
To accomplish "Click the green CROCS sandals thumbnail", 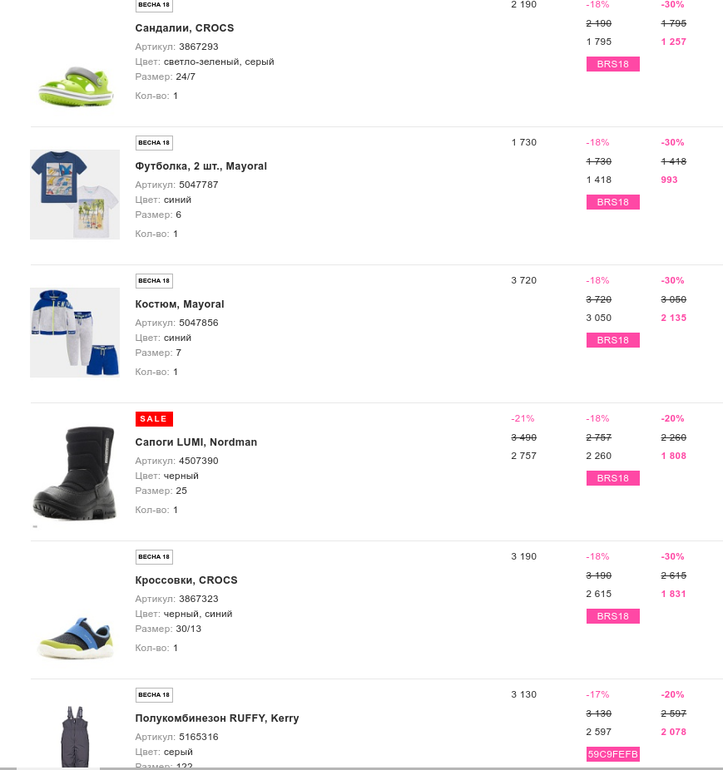I will (75, 84).
